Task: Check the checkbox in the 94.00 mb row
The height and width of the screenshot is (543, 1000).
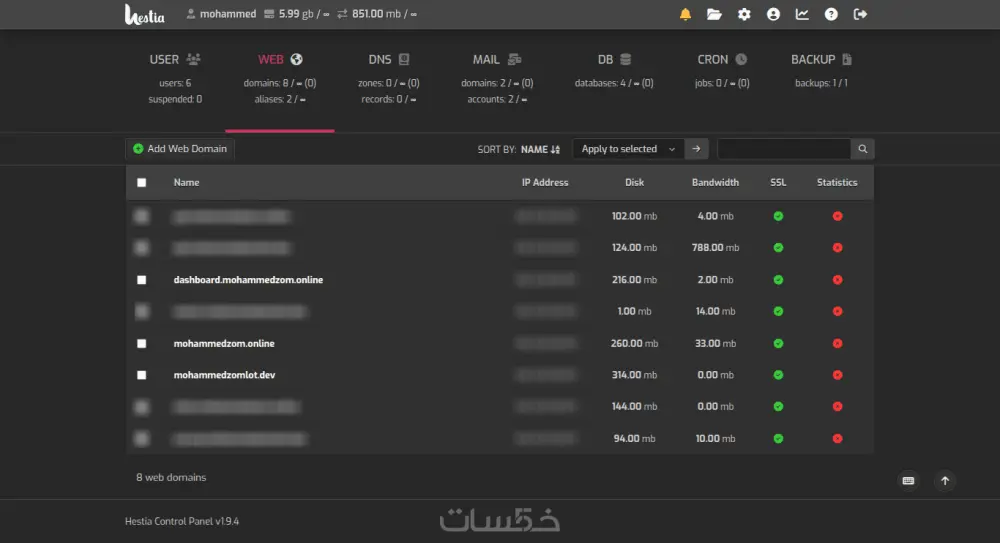Action: [142, 438]
